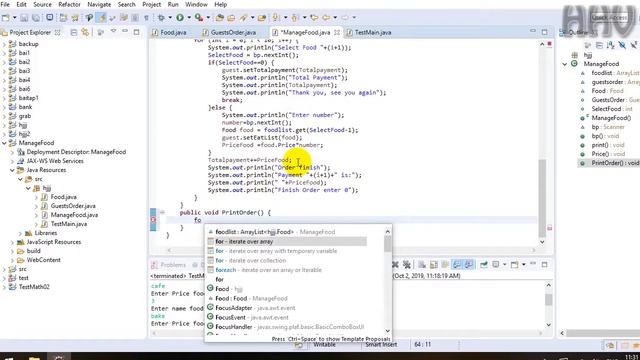Click the Save All toolbar icon
This screenshot has height=360, width=640.
tap(36, 18)
